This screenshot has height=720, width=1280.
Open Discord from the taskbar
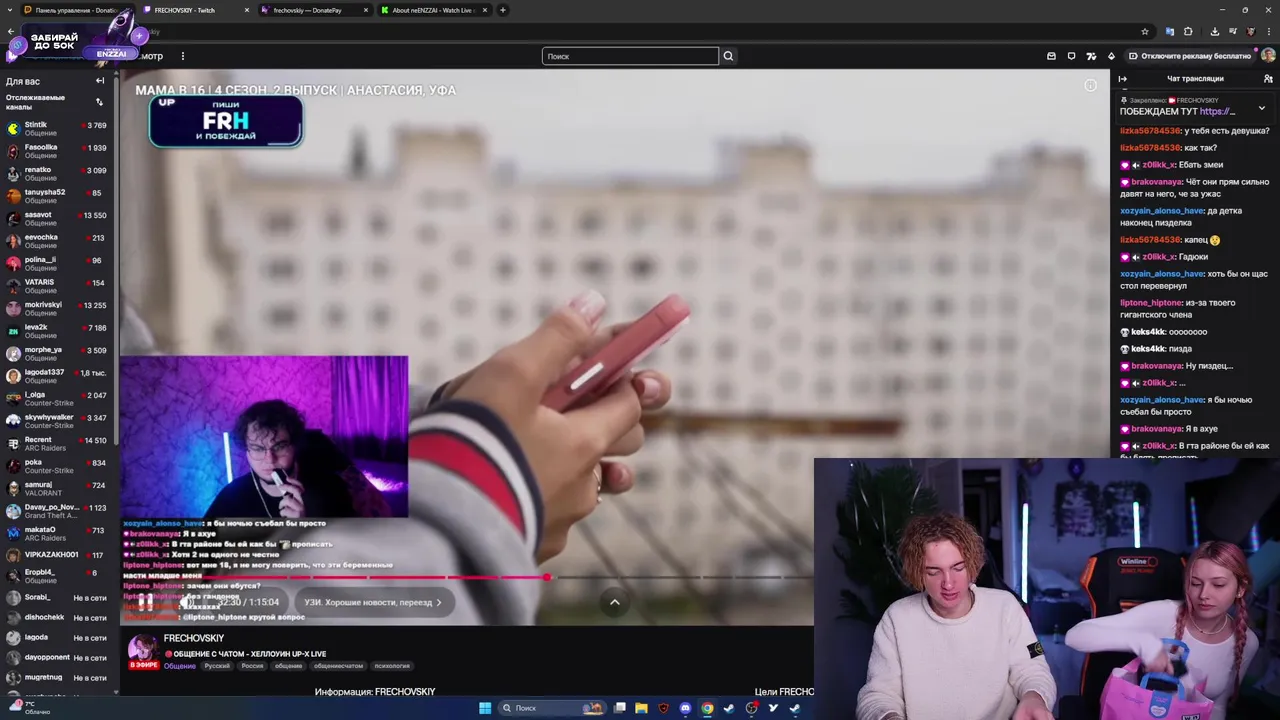tap(685, 708)
